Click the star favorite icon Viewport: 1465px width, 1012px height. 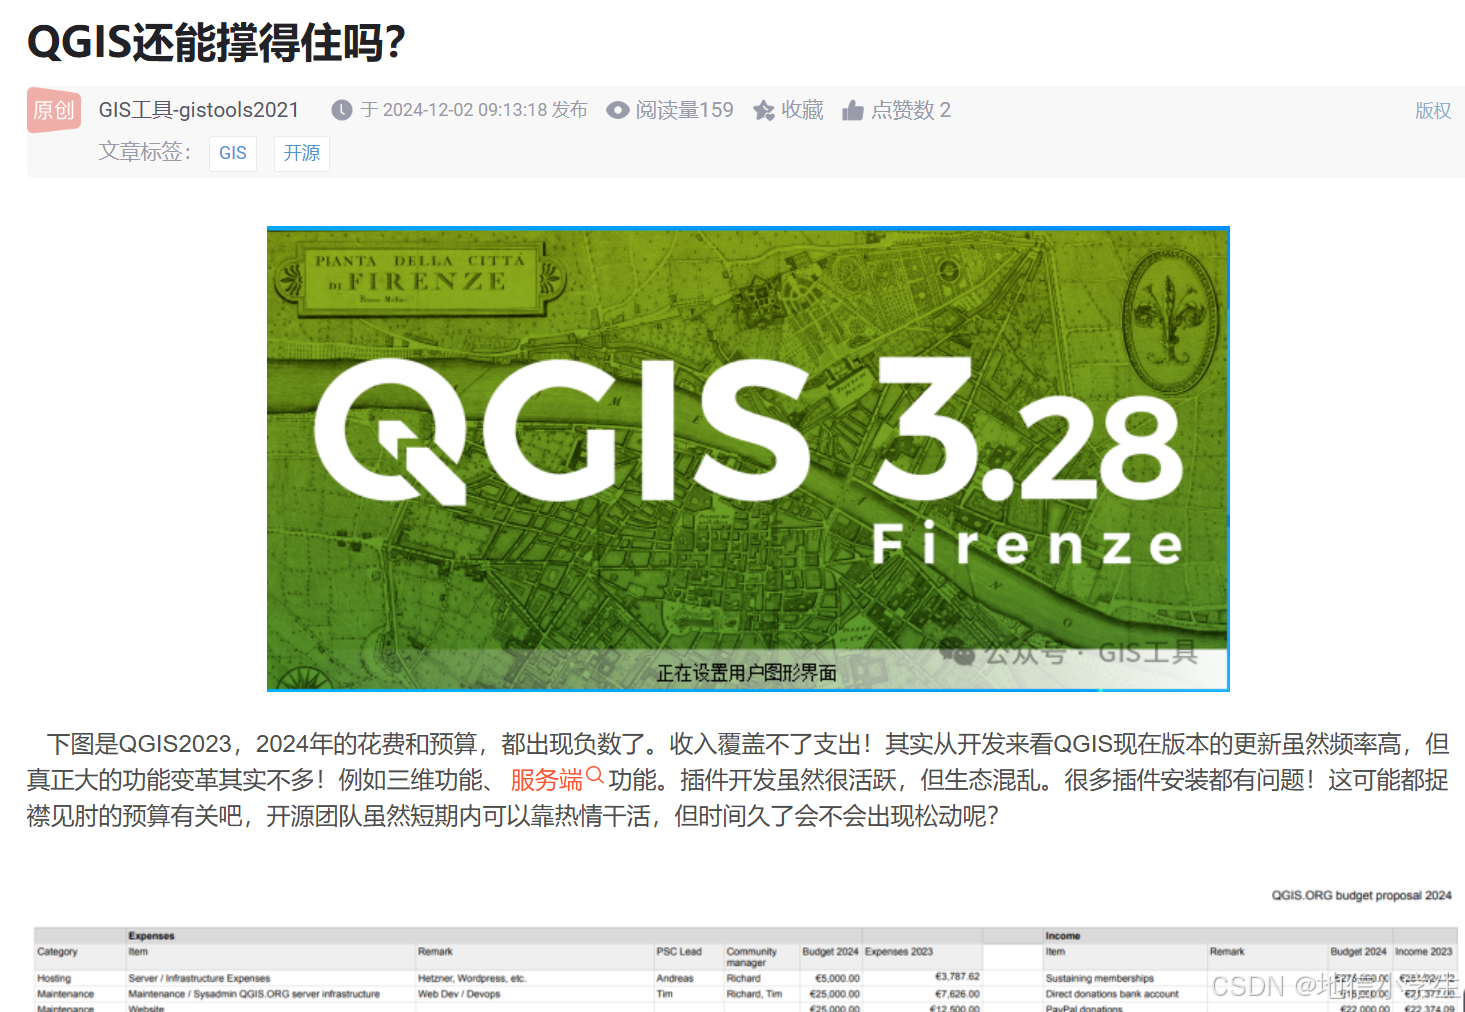click(x=764, y=110)
